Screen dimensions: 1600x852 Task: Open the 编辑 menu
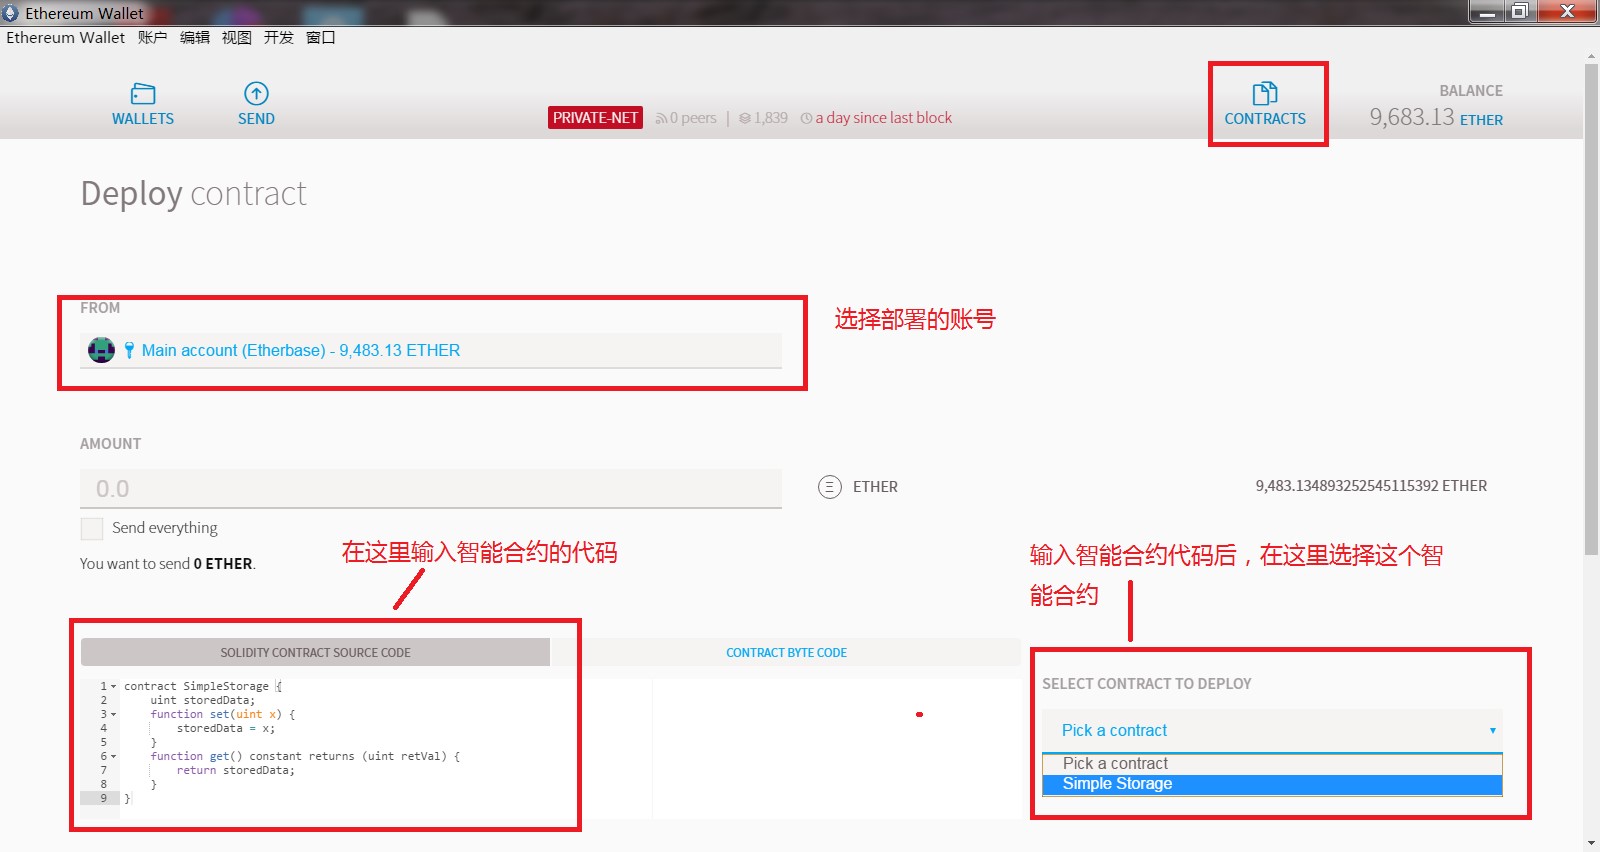195,38
